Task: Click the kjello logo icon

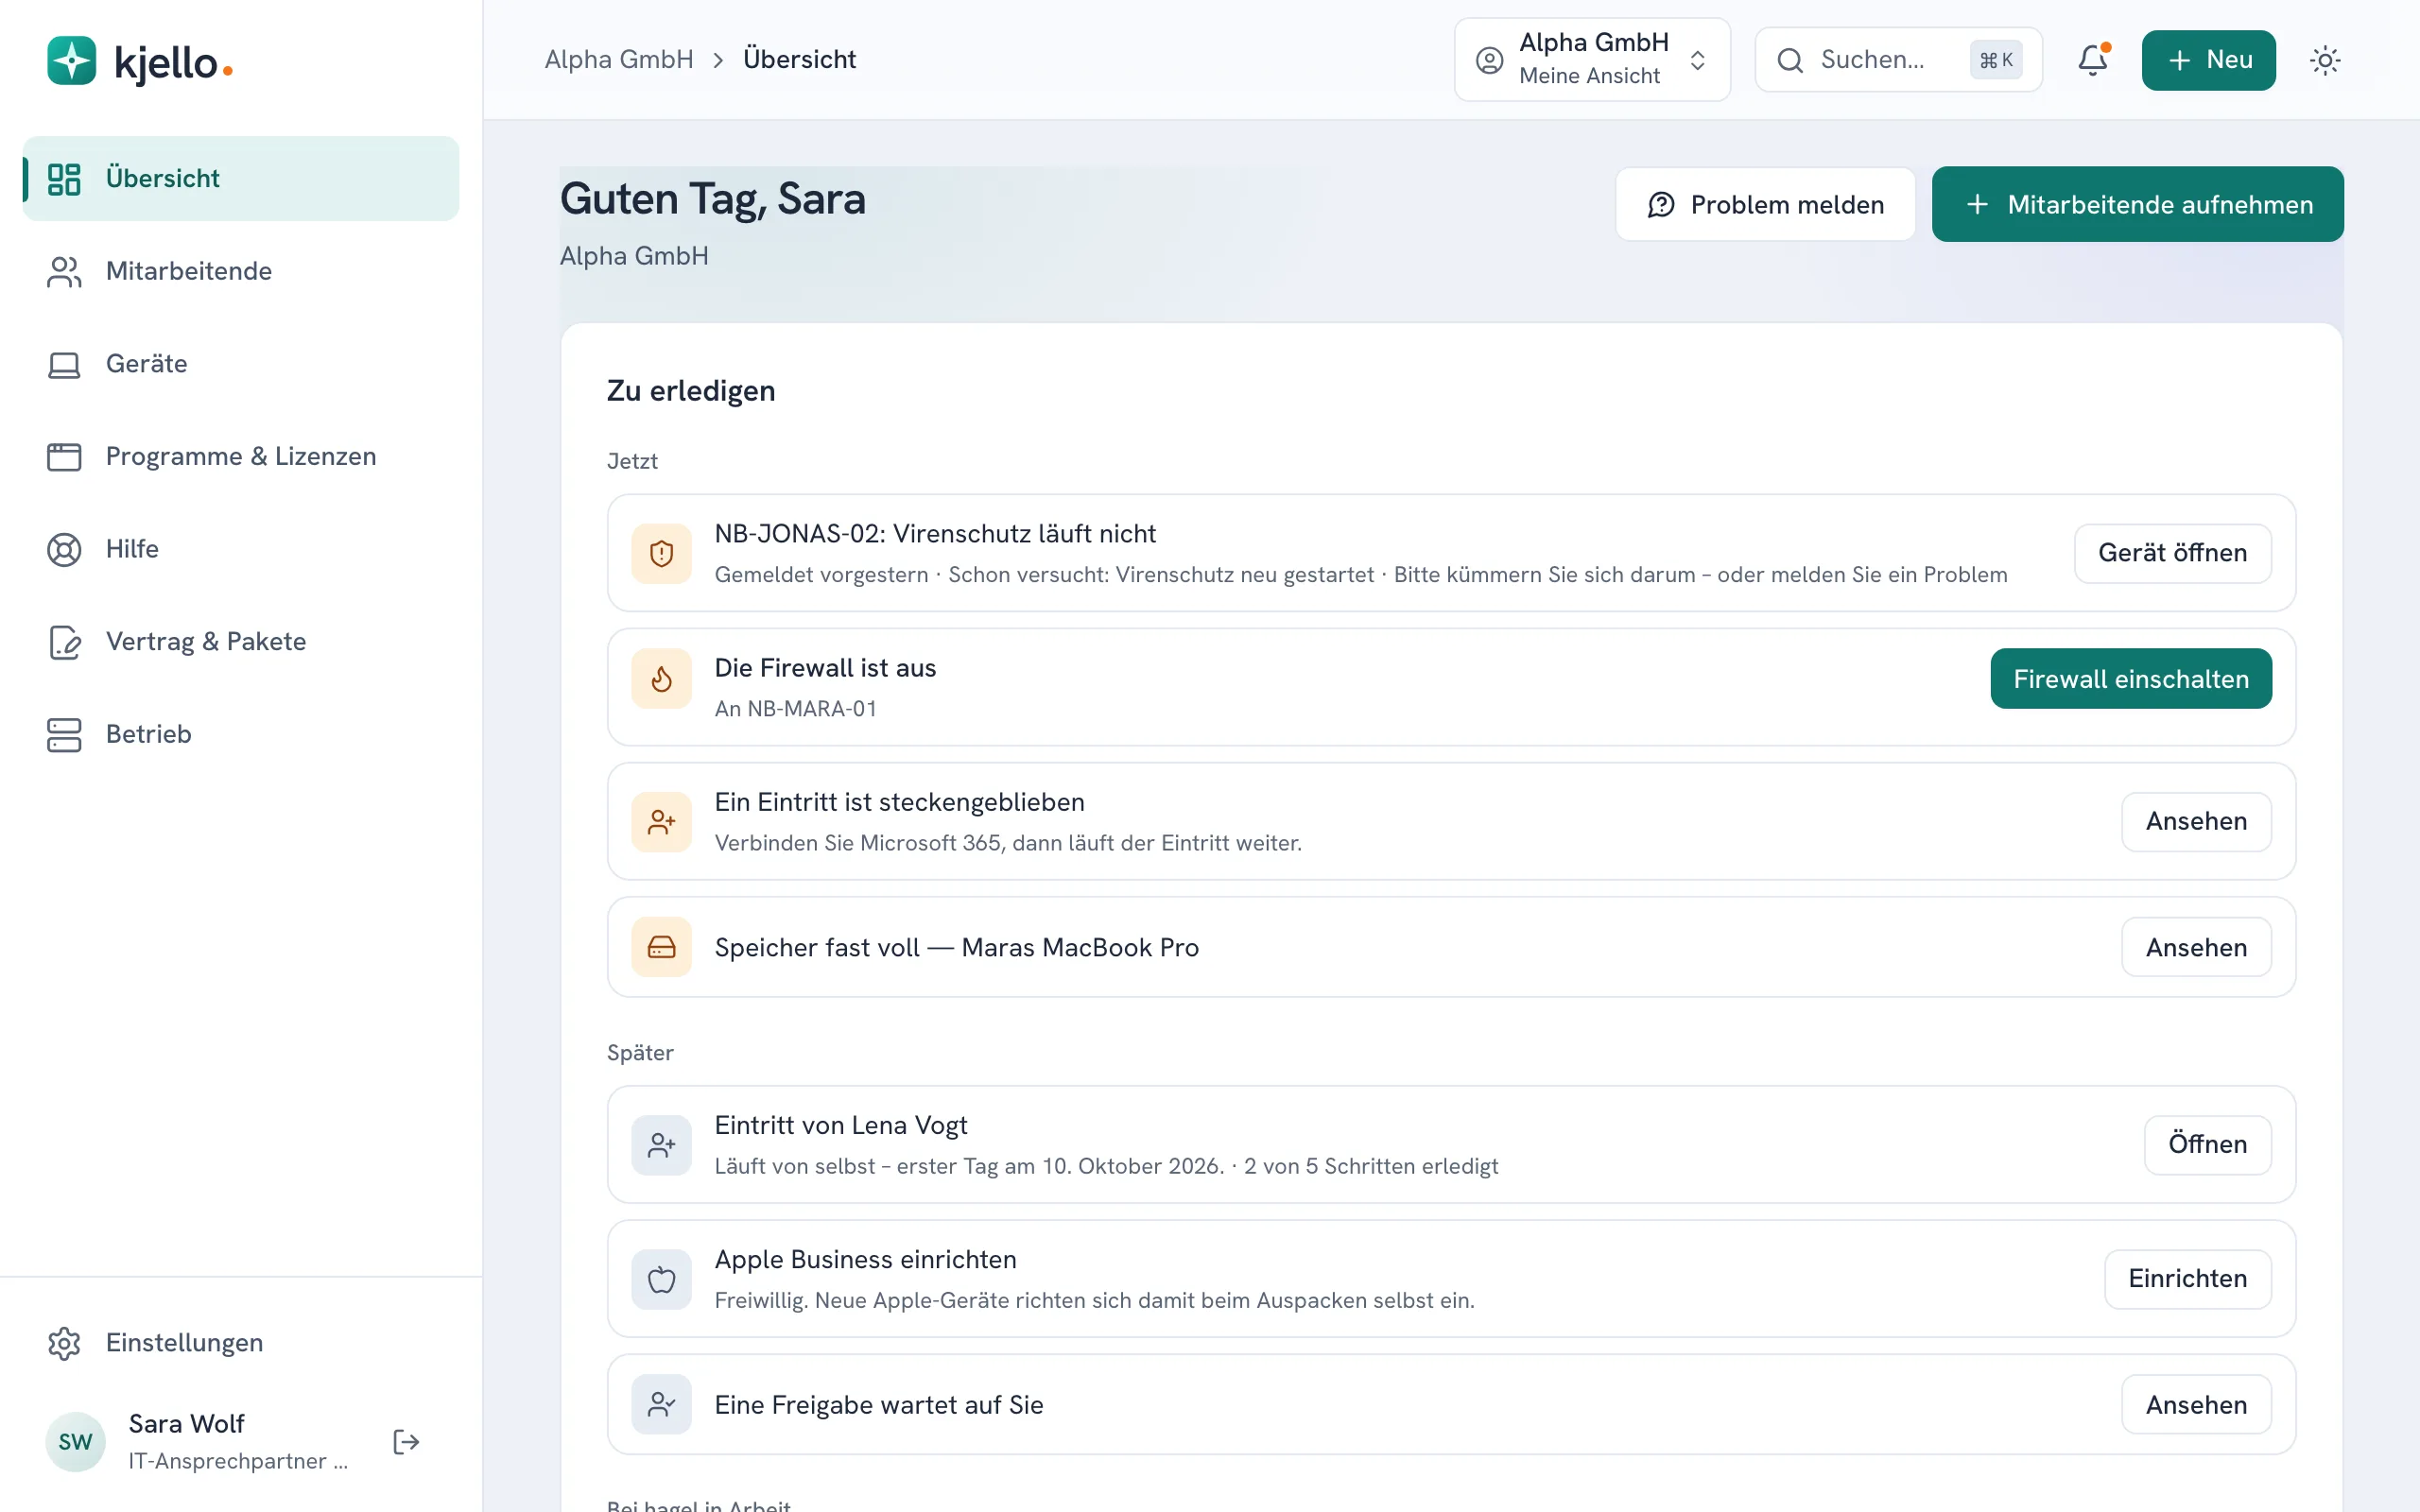Action: [x=72, y=61]
